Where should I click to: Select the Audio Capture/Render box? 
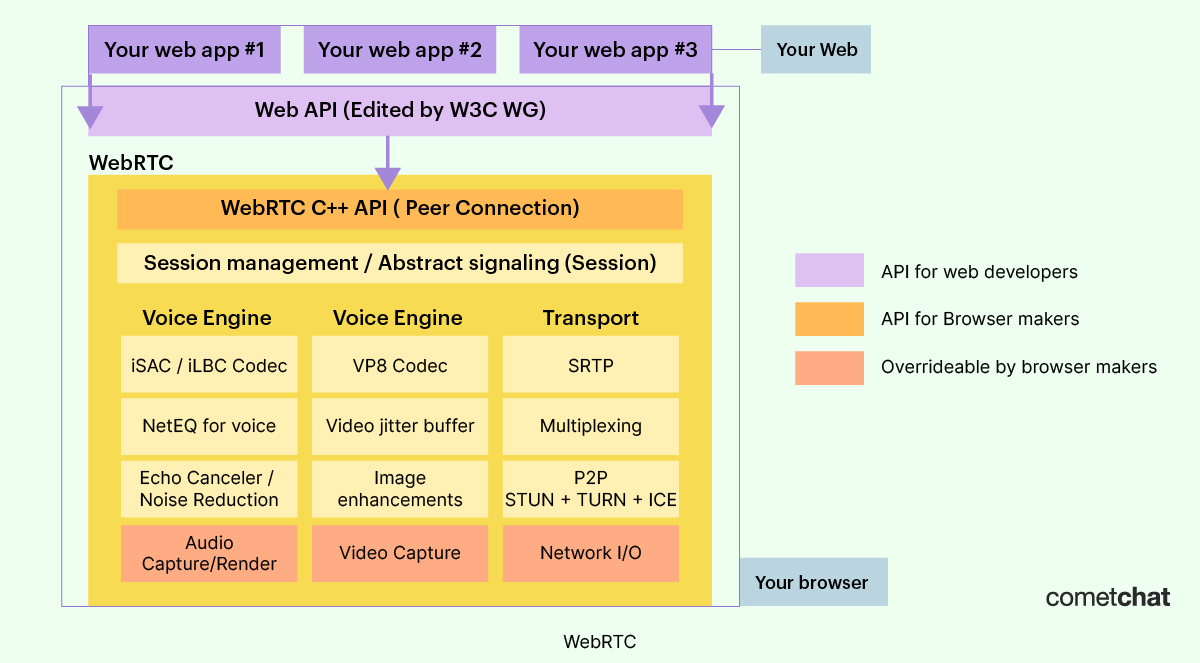point(209,553)
